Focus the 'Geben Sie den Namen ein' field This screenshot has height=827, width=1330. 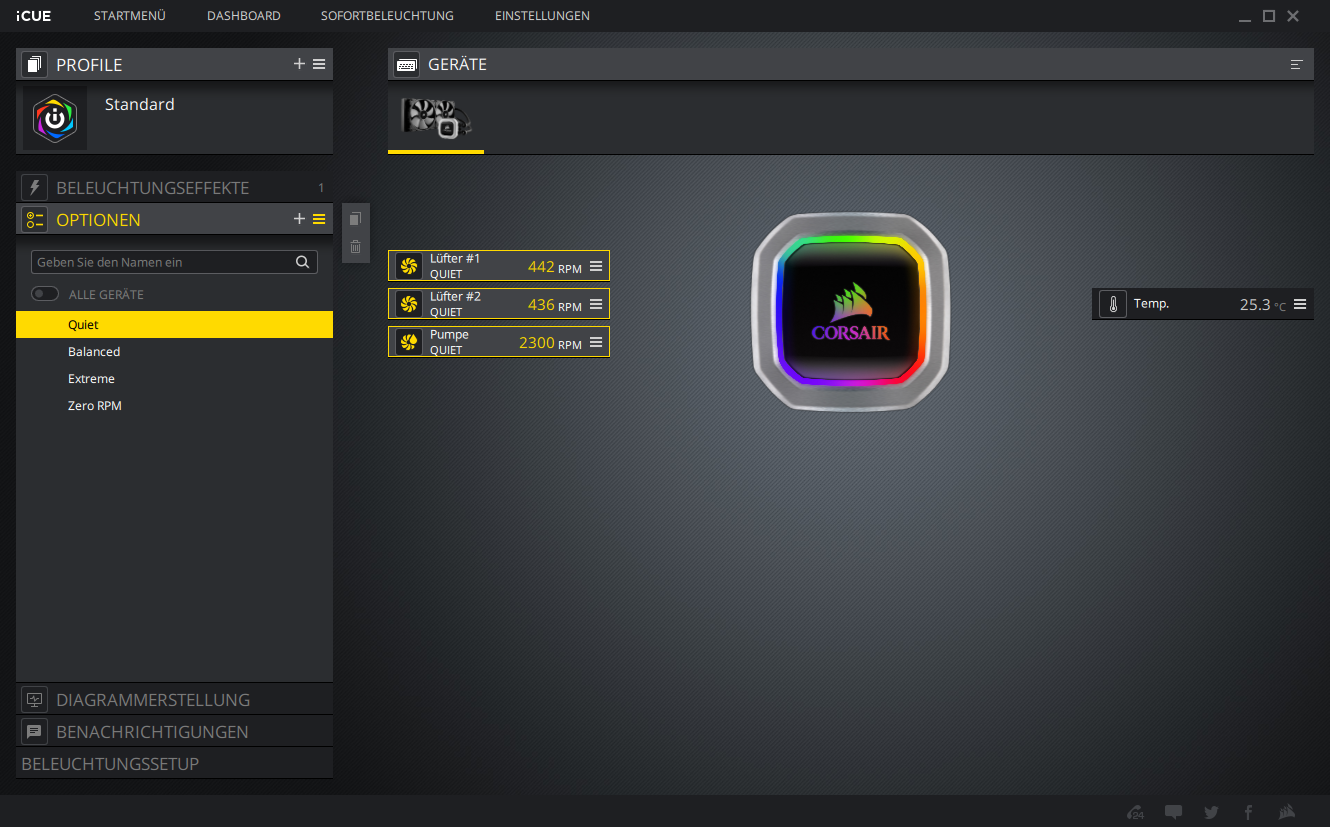[174, 262]
